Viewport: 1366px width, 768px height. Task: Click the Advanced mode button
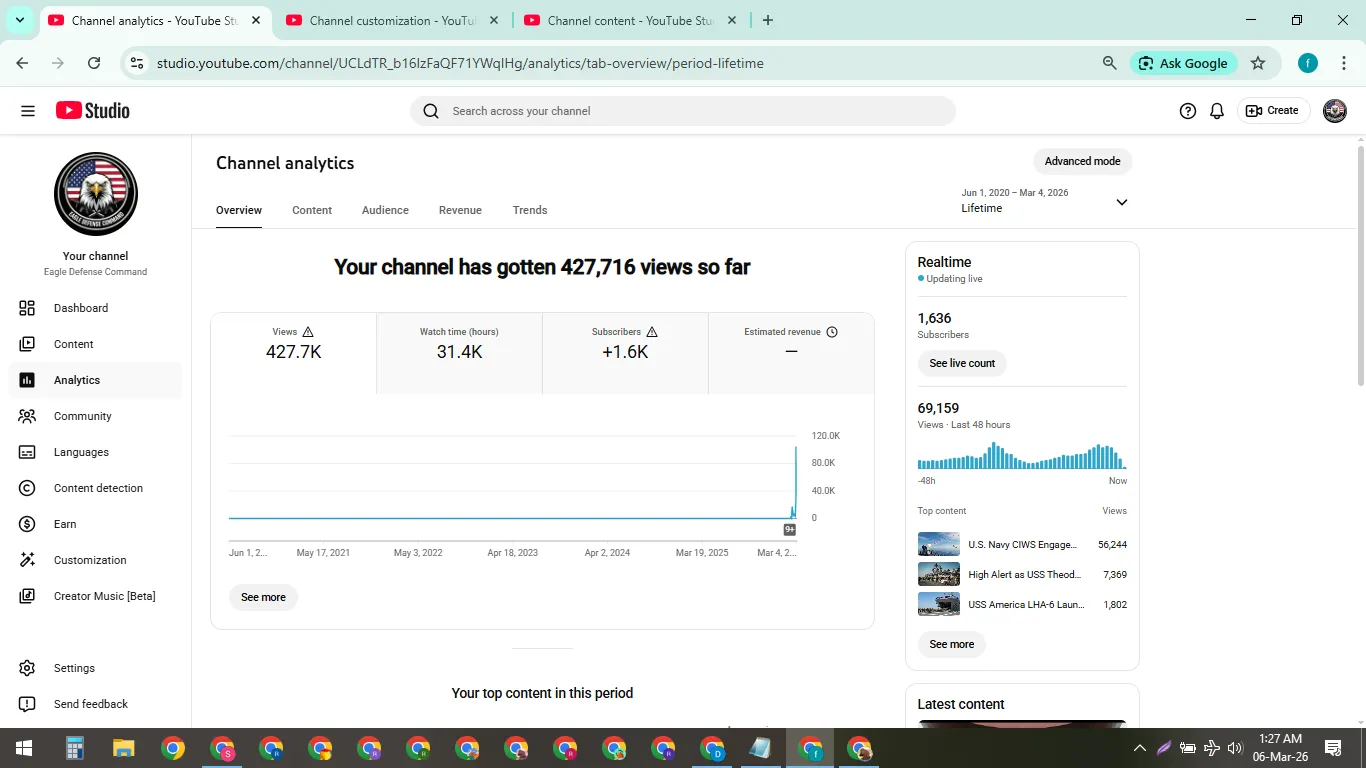tap(1082, 161)
